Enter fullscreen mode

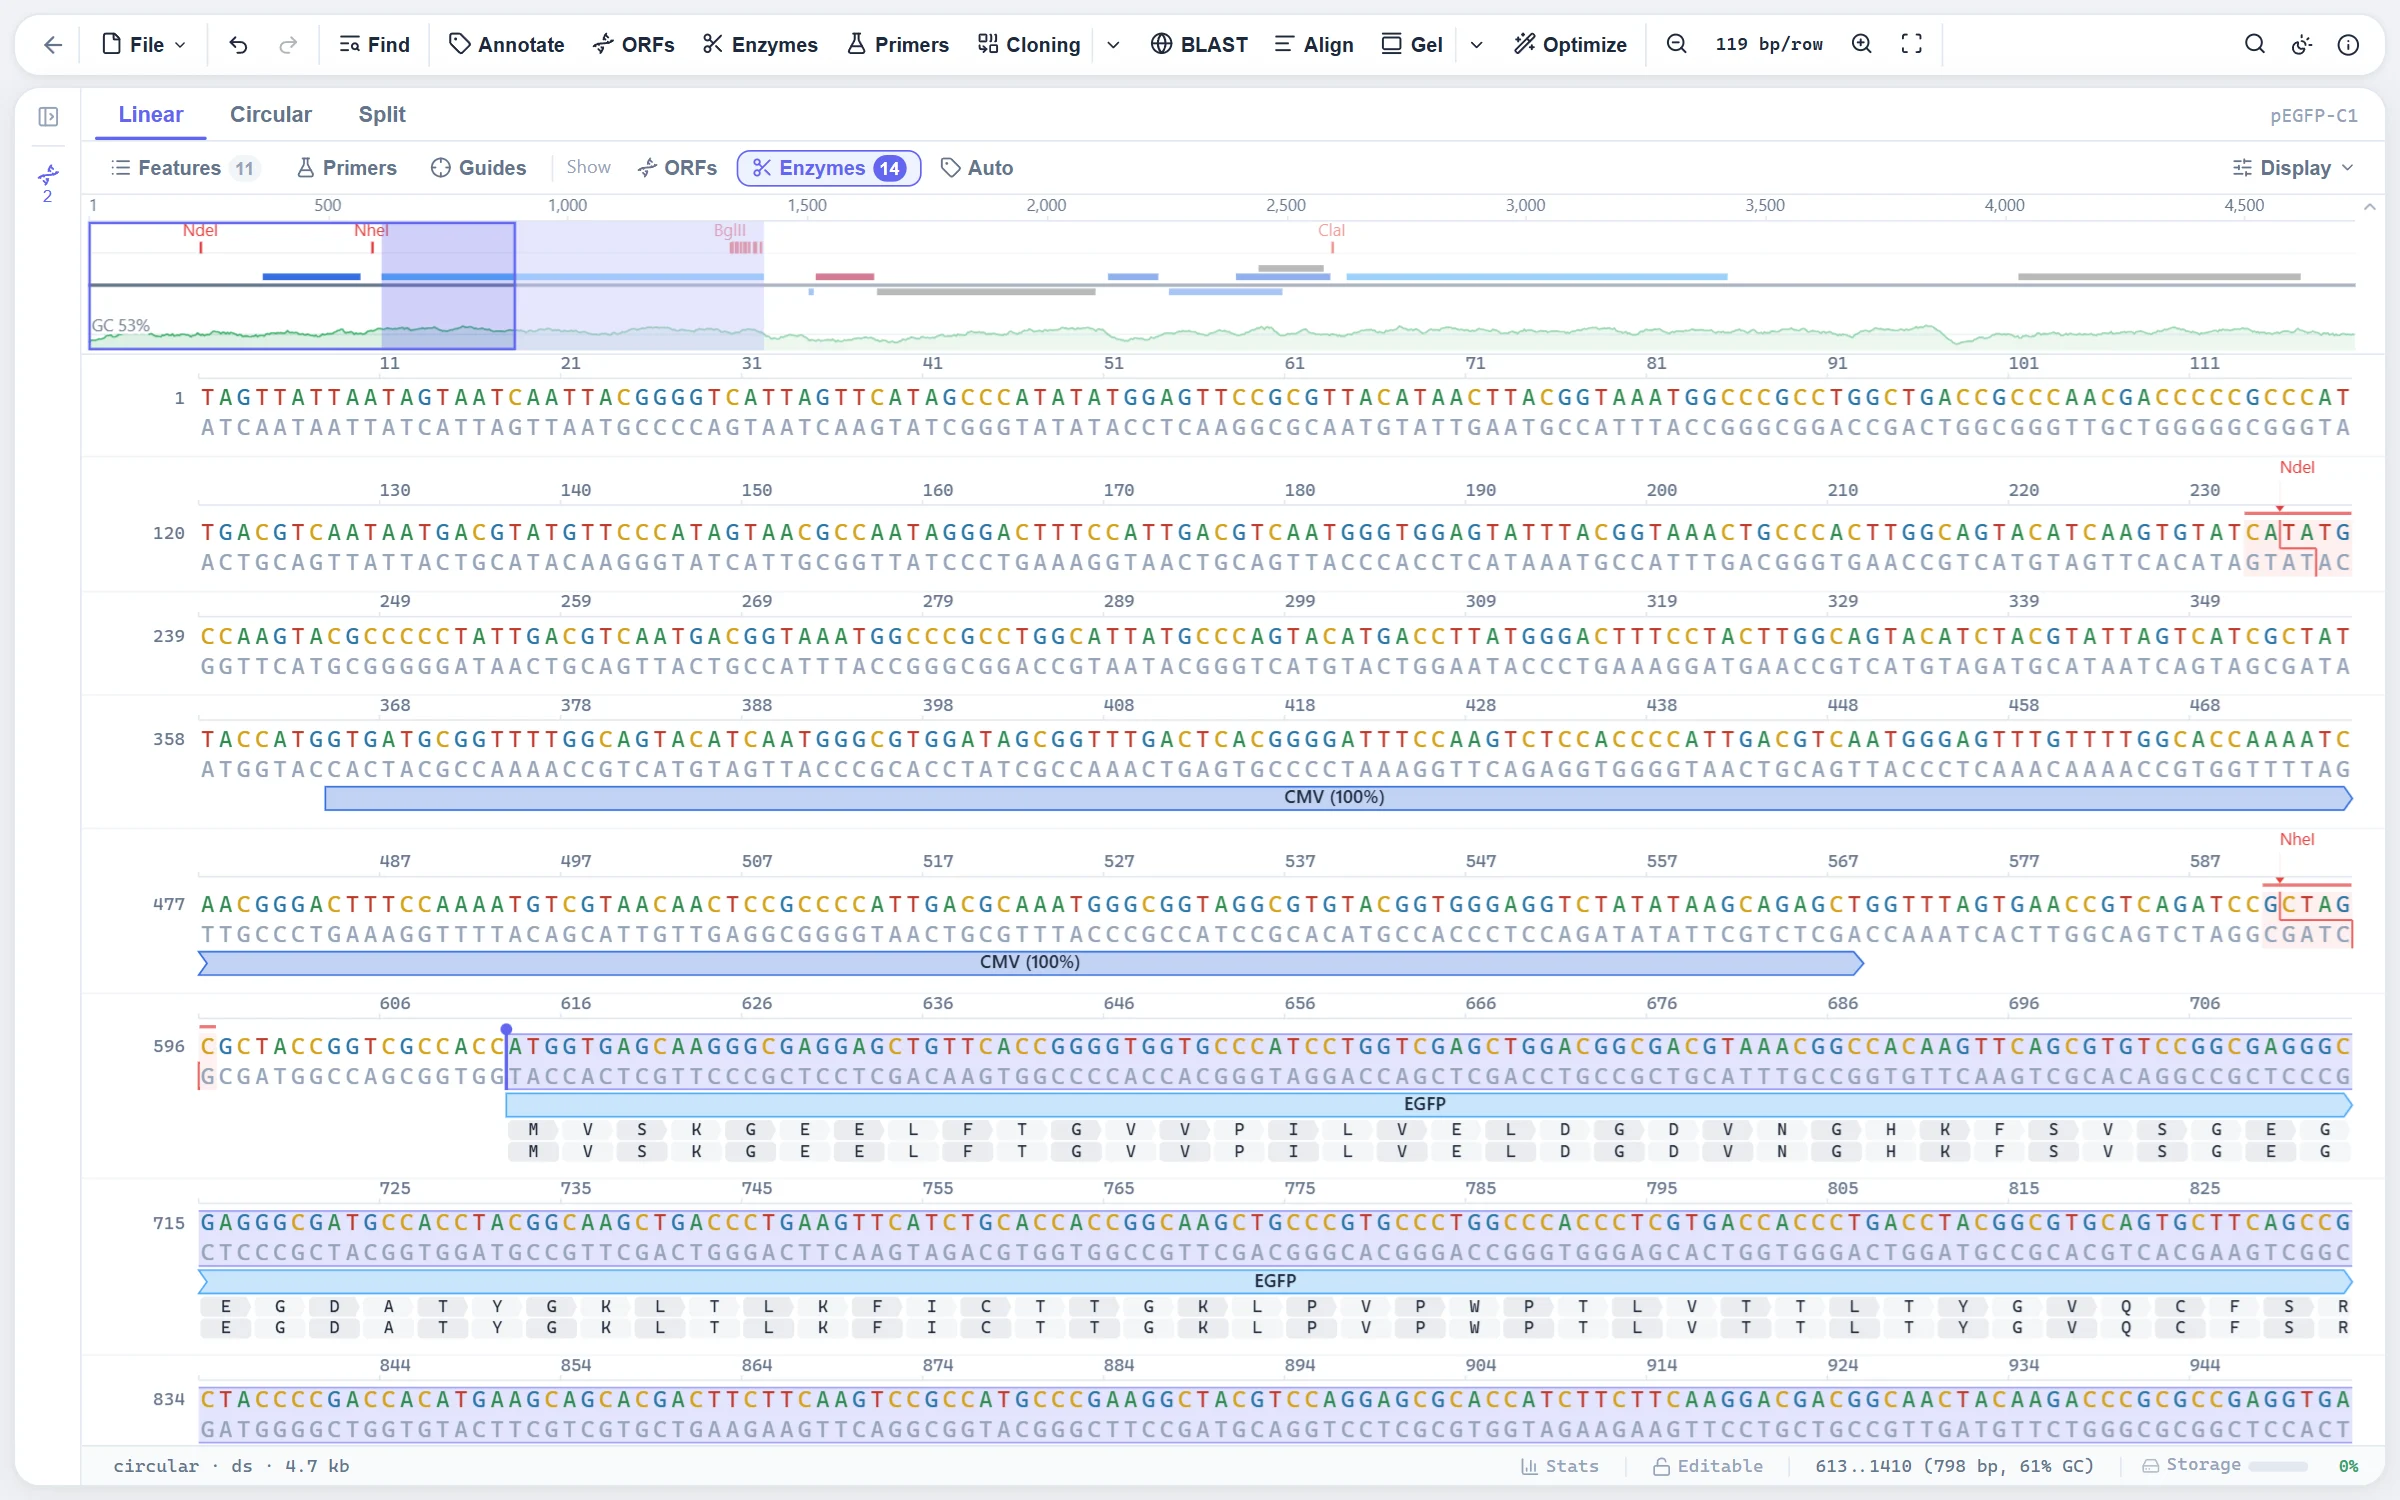(x=1912, y=45)
